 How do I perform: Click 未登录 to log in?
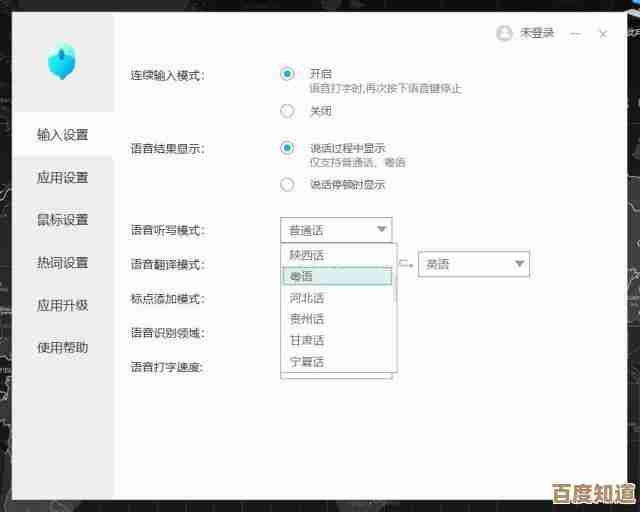[x=537, y=33]
